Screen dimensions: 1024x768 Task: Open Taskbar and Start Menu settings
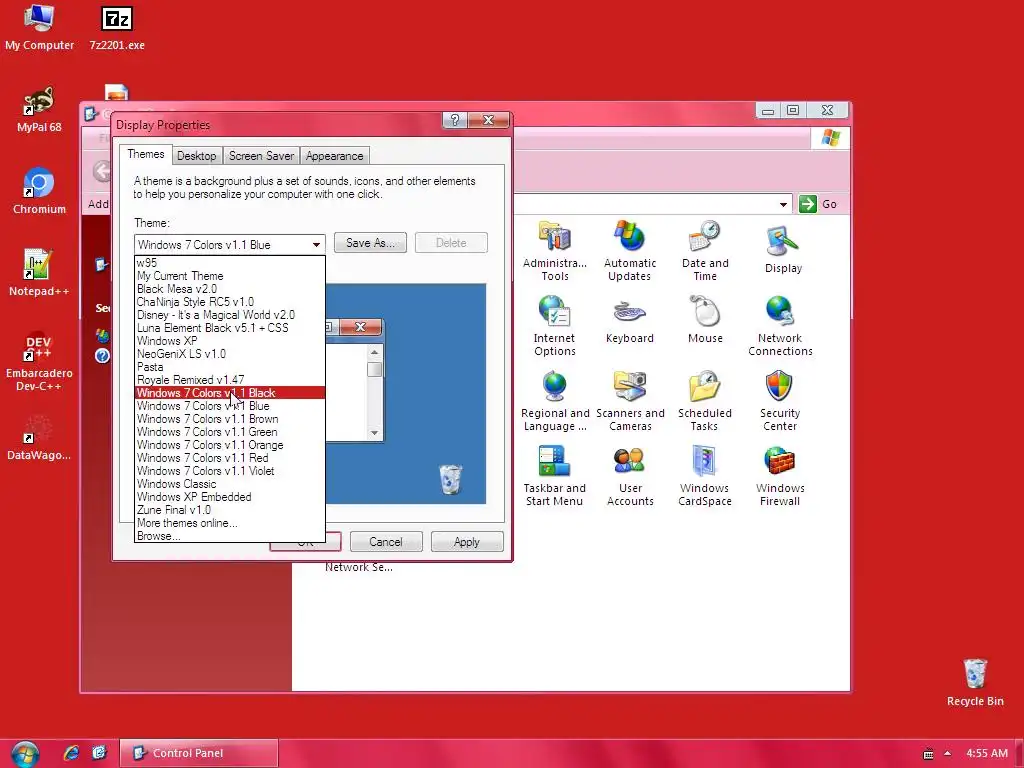coord(554,476)
